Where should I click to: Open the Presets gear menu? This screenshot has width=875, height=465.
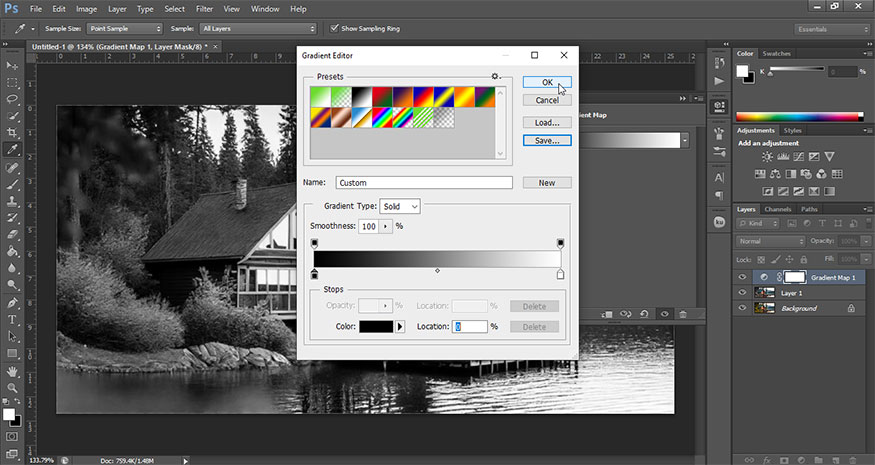[x=494, y=76]
